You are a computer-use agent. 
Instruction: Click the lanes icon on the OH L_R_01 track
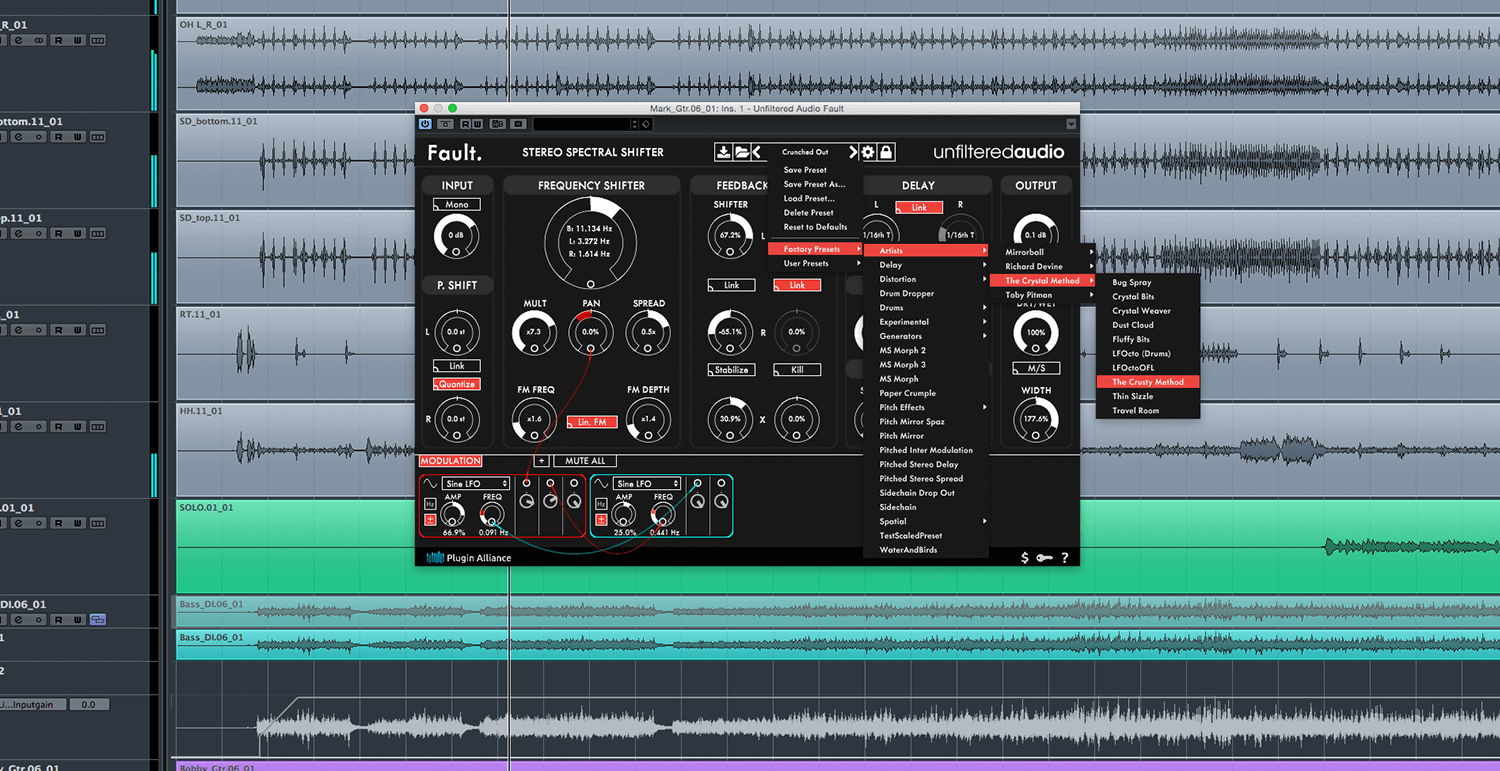coord(97,40)
